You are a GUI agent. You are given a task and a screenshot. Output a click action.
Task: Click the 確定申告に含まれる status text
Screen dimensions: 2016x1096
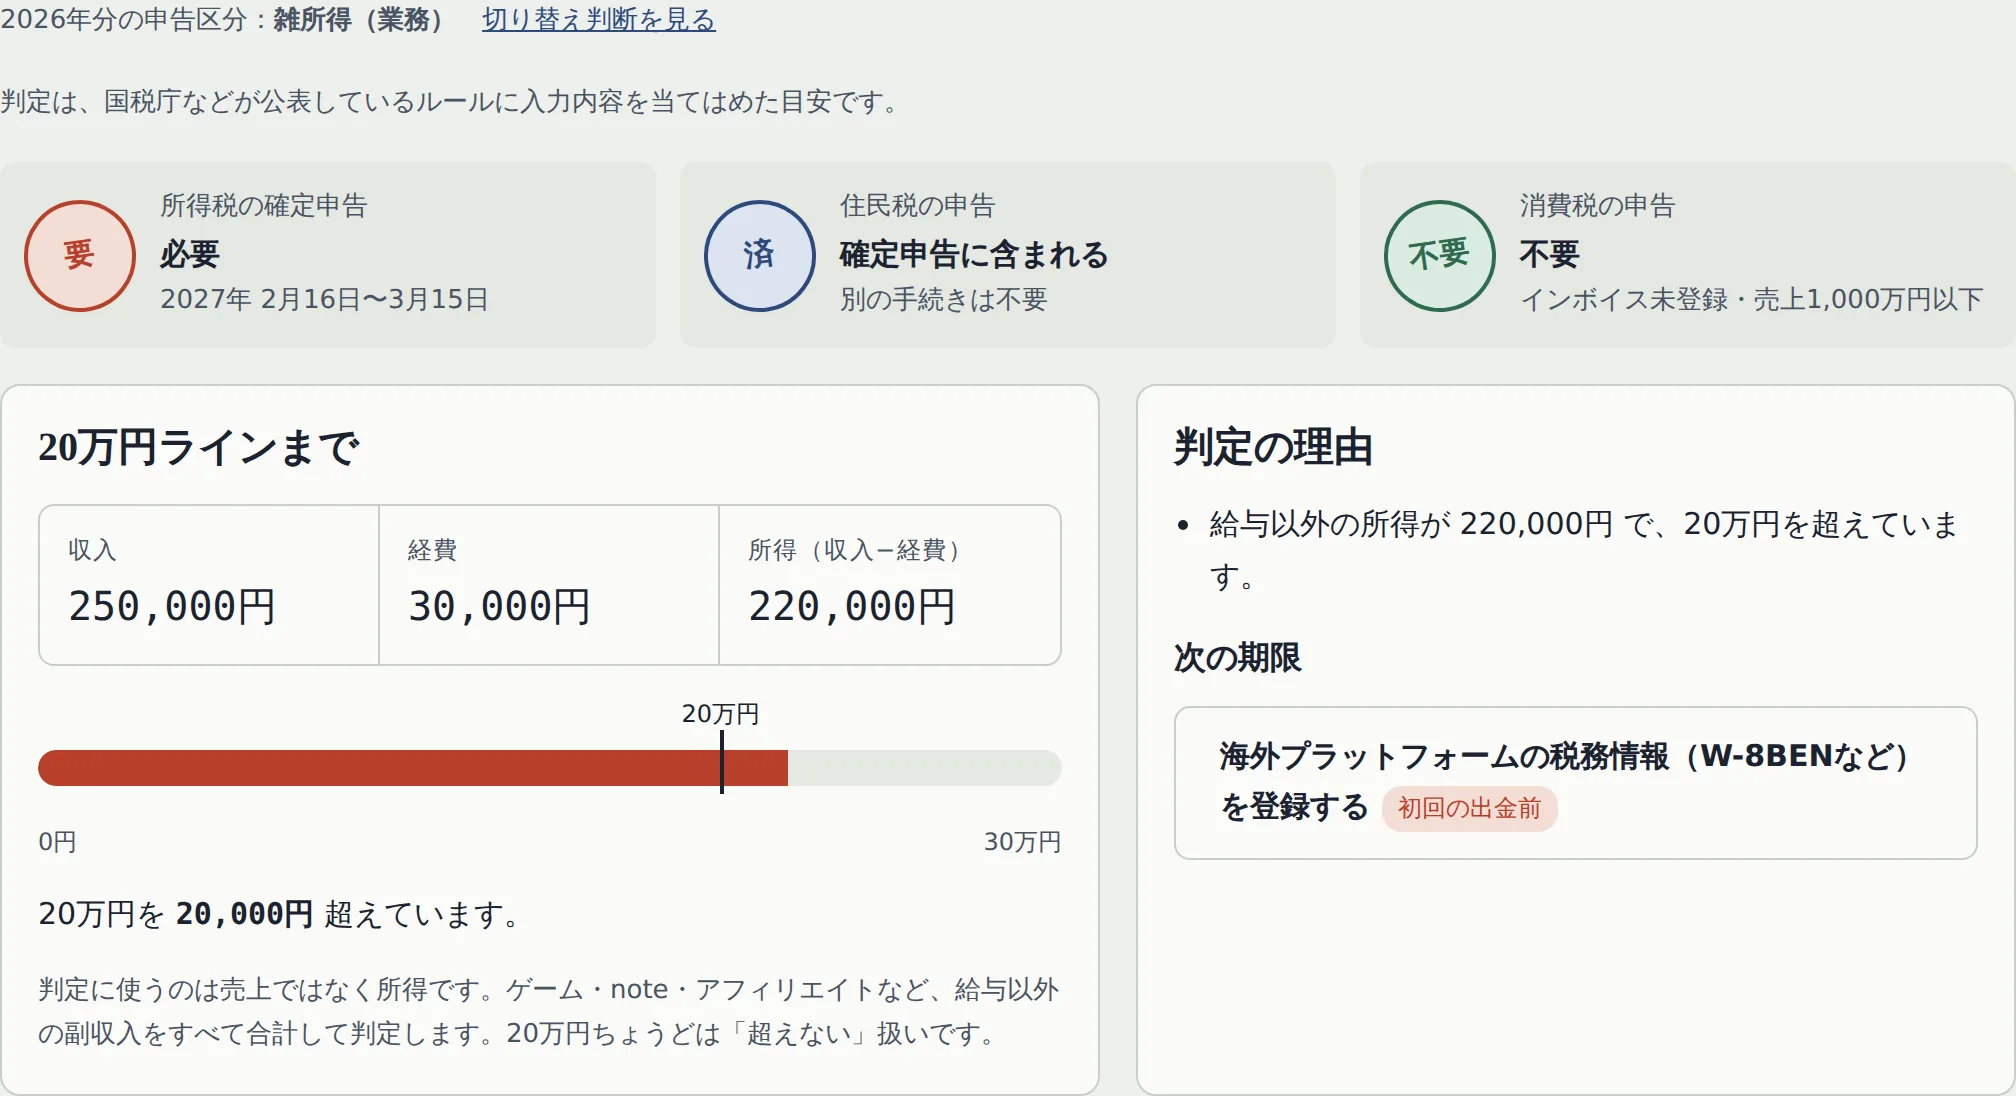(974, 254)
